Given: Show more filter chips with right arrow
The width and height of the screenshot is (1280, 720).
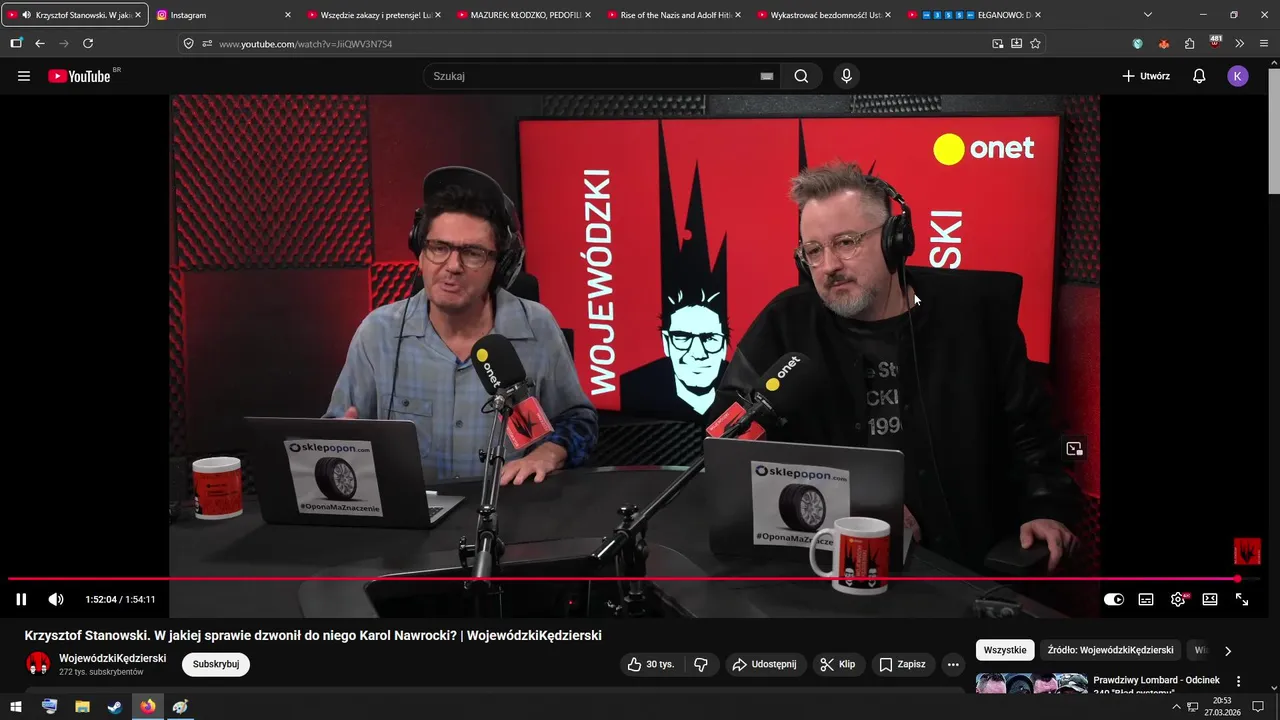Looking at the screenshot, I should tap(1228, 651).
